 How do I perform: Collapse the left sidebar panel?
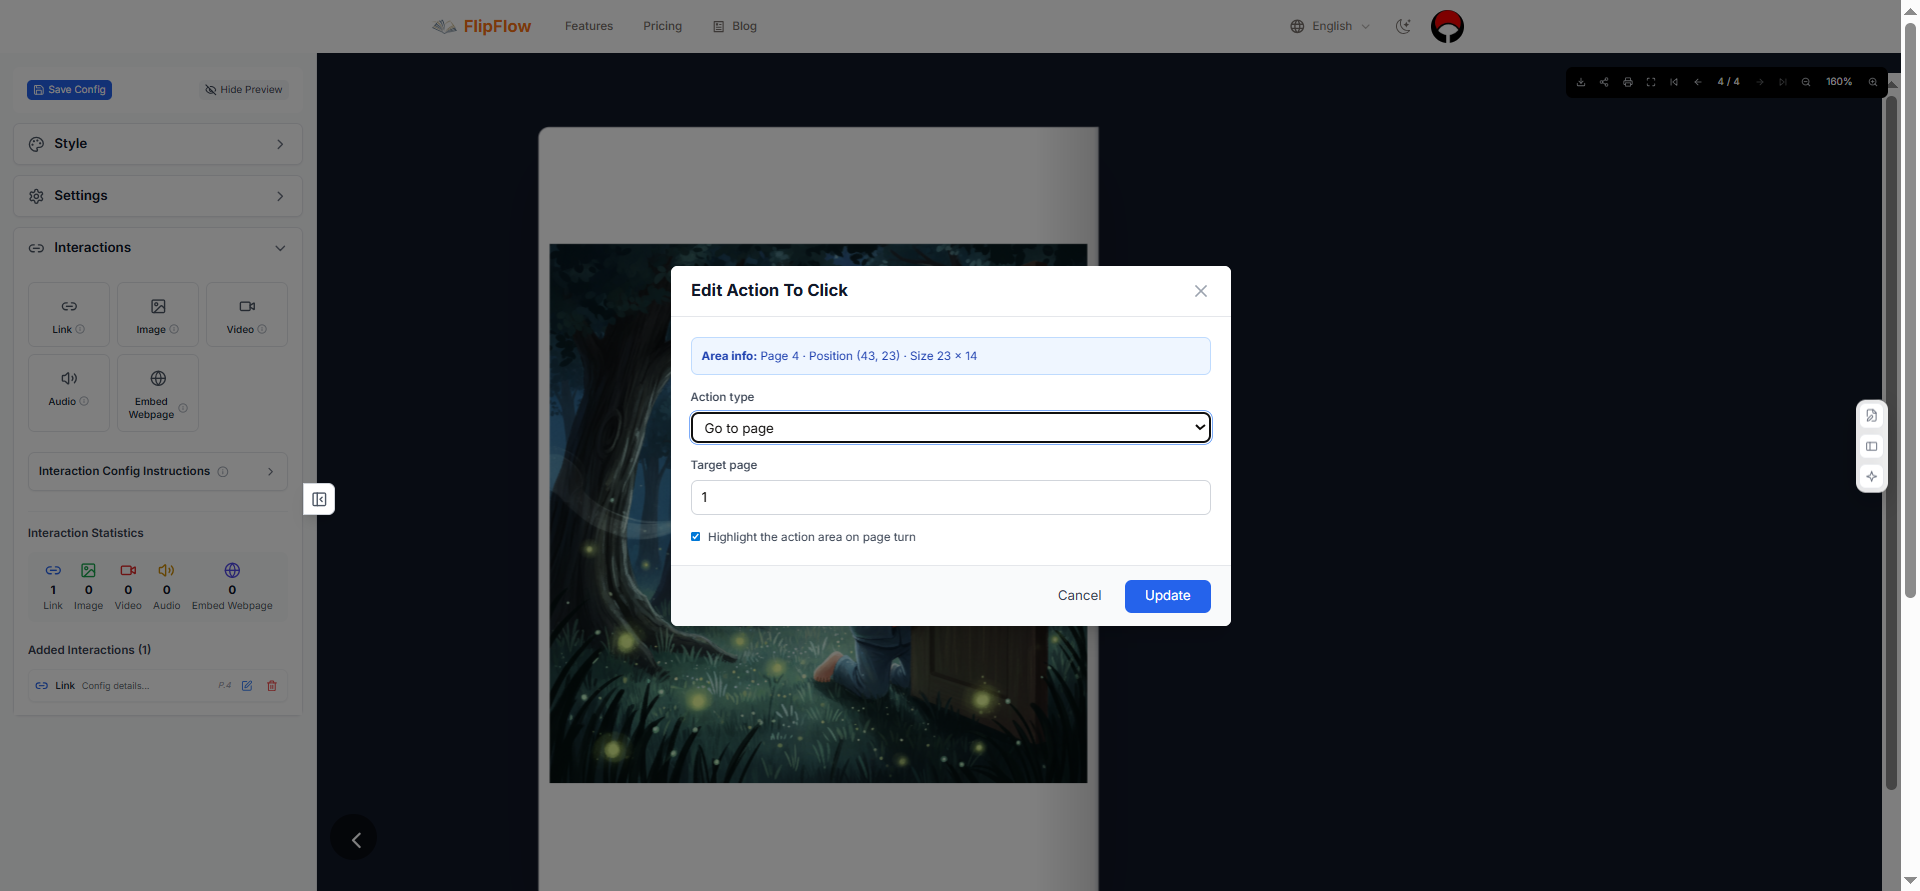(x=319, y=499)
